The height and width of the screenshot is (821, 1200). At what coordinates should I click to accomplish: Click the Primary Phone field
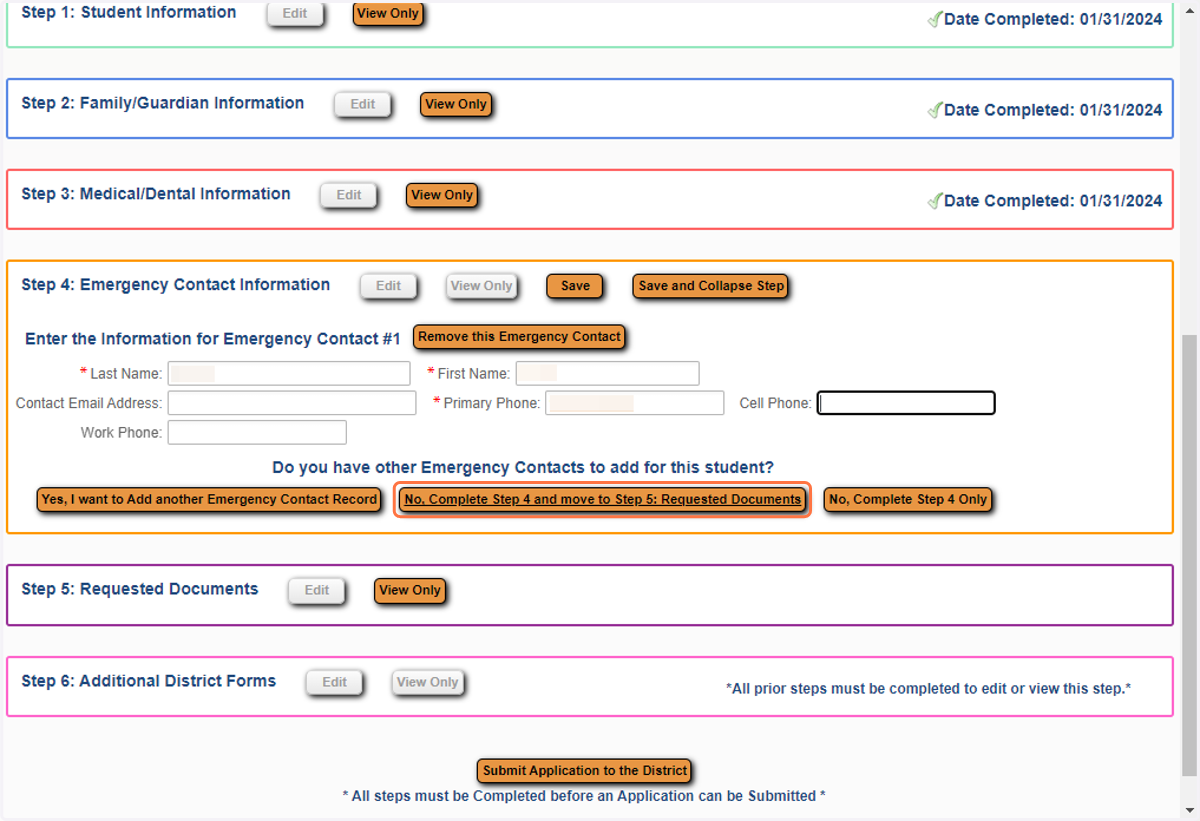click(x=635, y=403)
